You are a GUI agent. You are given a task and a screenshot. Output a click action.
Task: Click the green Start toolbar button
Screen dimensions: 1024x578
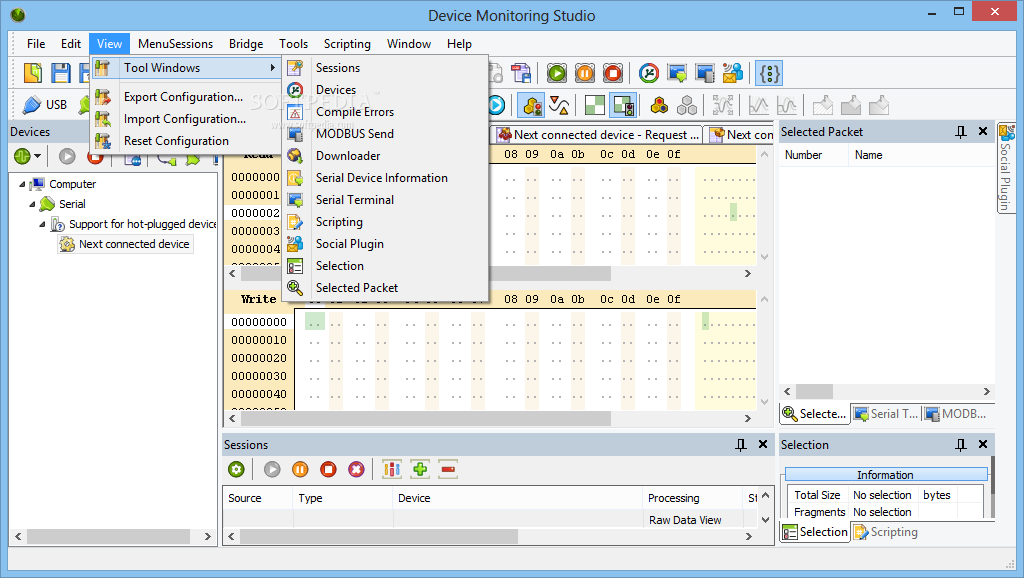click(x=557, y=73)
